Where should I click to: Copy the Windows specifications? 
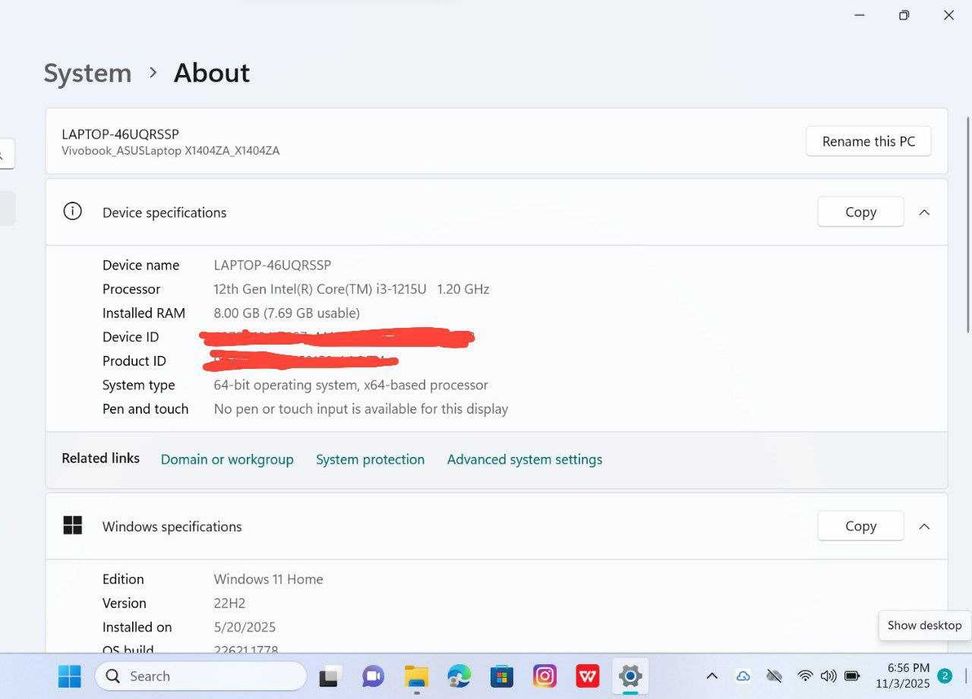[860, 526]
